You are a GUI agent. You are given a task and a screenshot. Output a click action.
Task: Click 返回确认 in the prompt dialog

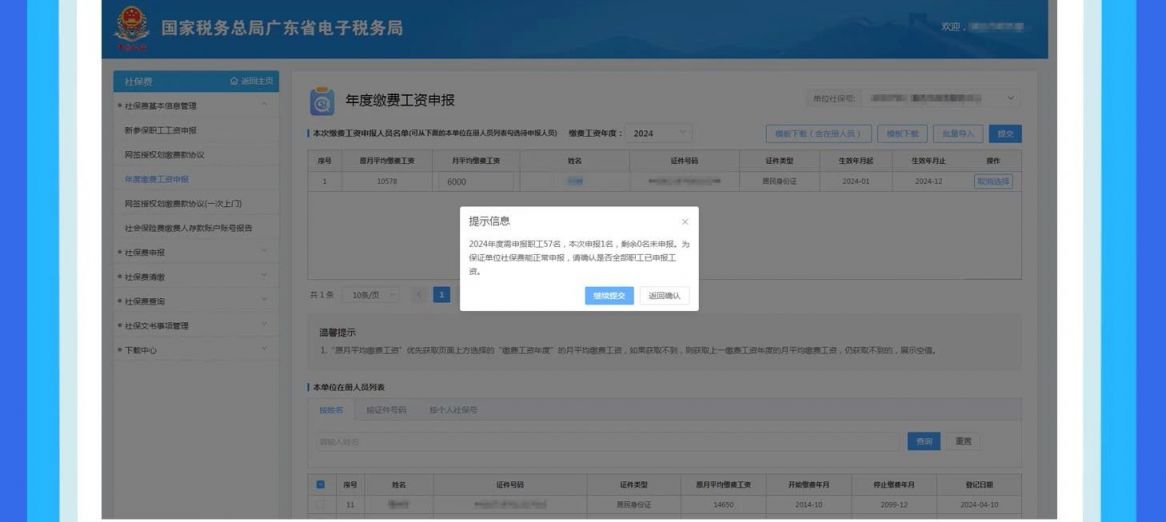pyautogui.click(x=664, y=296)
